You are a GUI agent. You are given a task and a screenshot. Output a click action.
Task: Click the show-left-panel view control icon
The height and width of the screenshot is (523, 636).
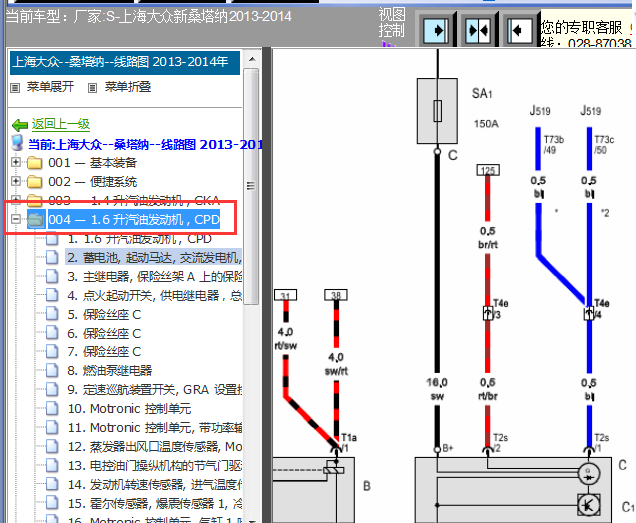click(x=520, y=30)
